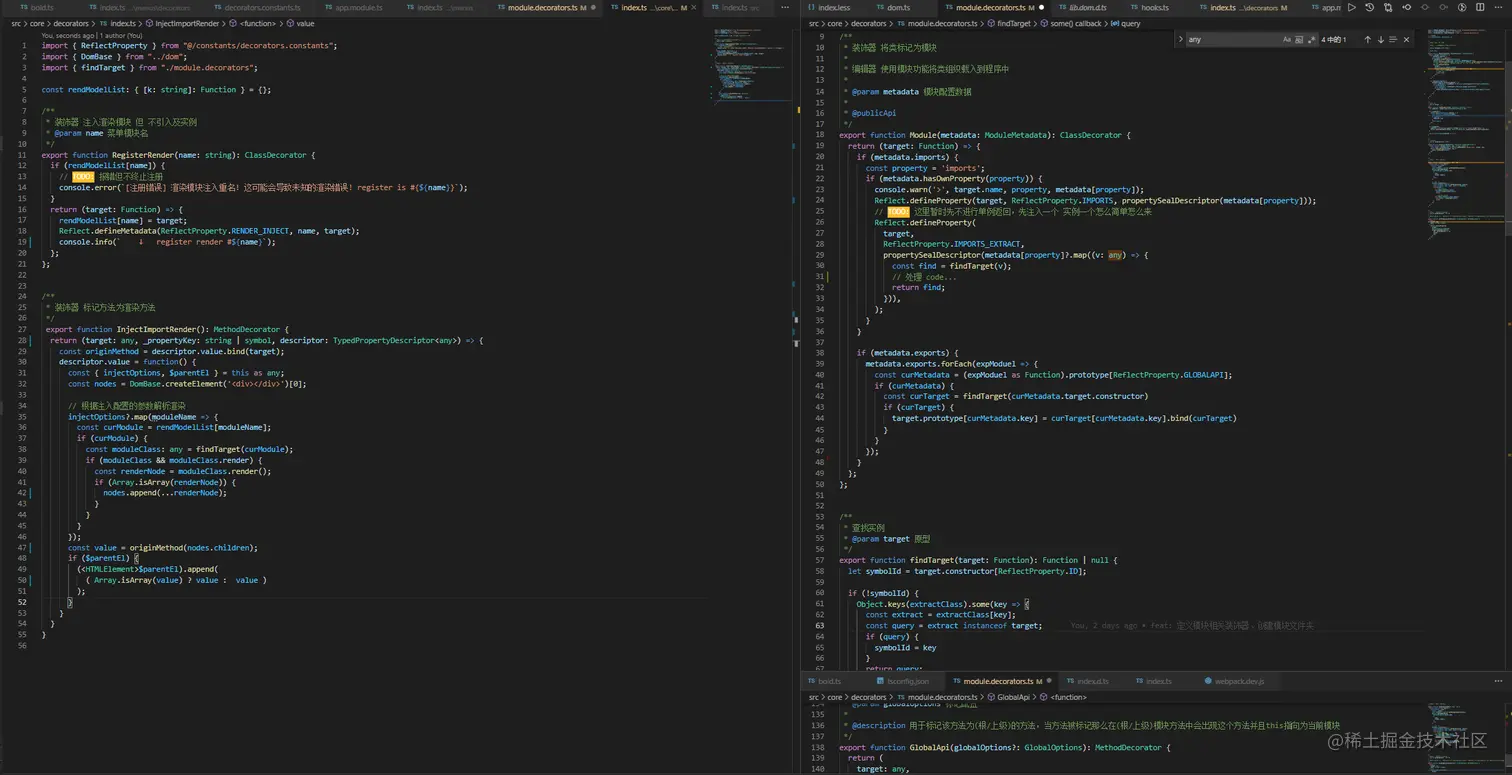Open more actions menu of left editor group
Image resolution: width=1512 pixels, height=775 pixels.
click(x=784, y=8)
